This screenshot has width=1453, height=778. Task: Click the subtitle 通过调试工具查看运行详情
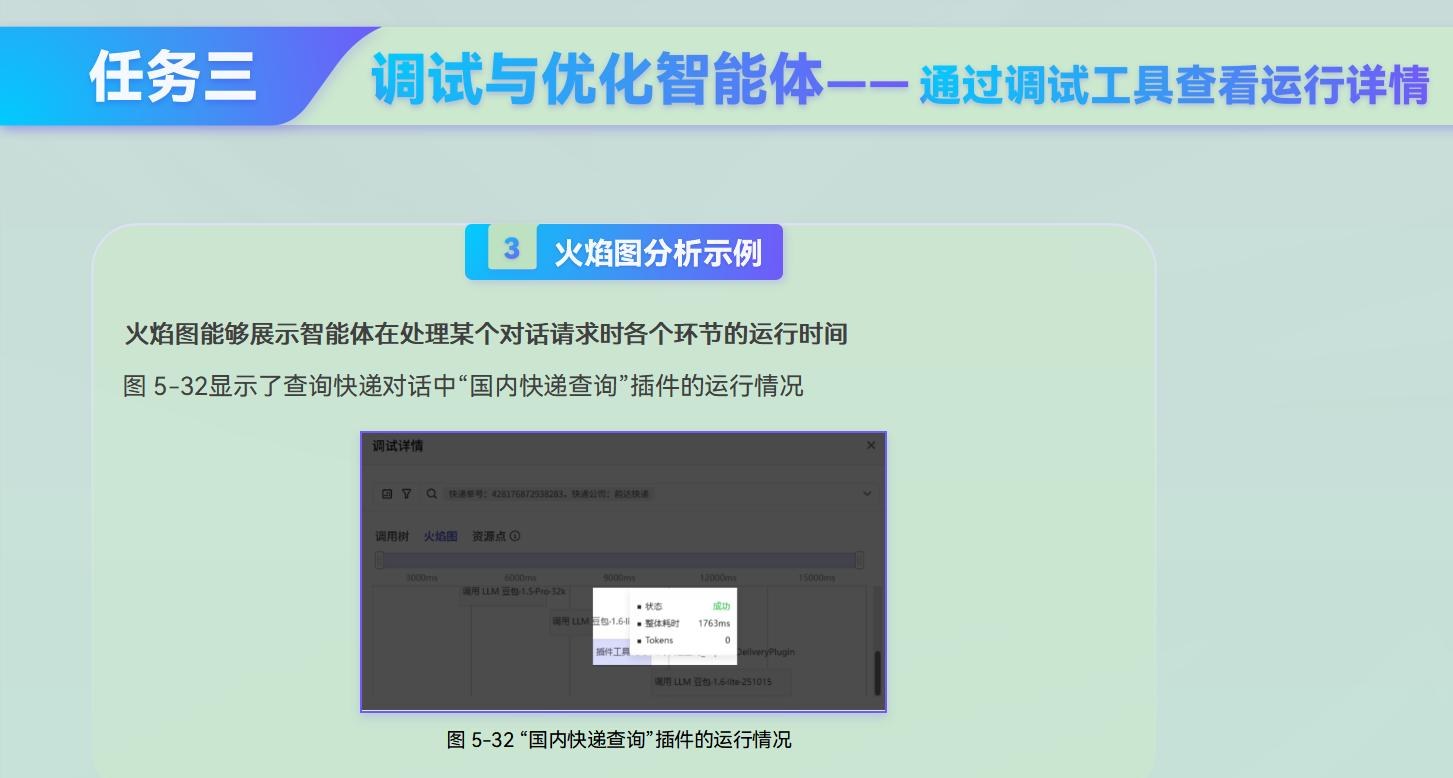coord(1174,86)
